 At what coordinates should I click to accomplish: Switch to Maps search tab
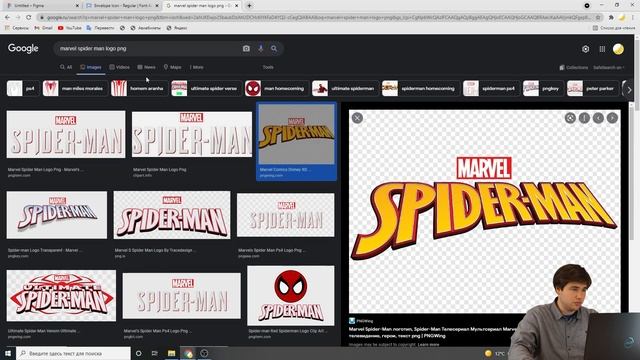pyautogui.click(x=172, y=67)
